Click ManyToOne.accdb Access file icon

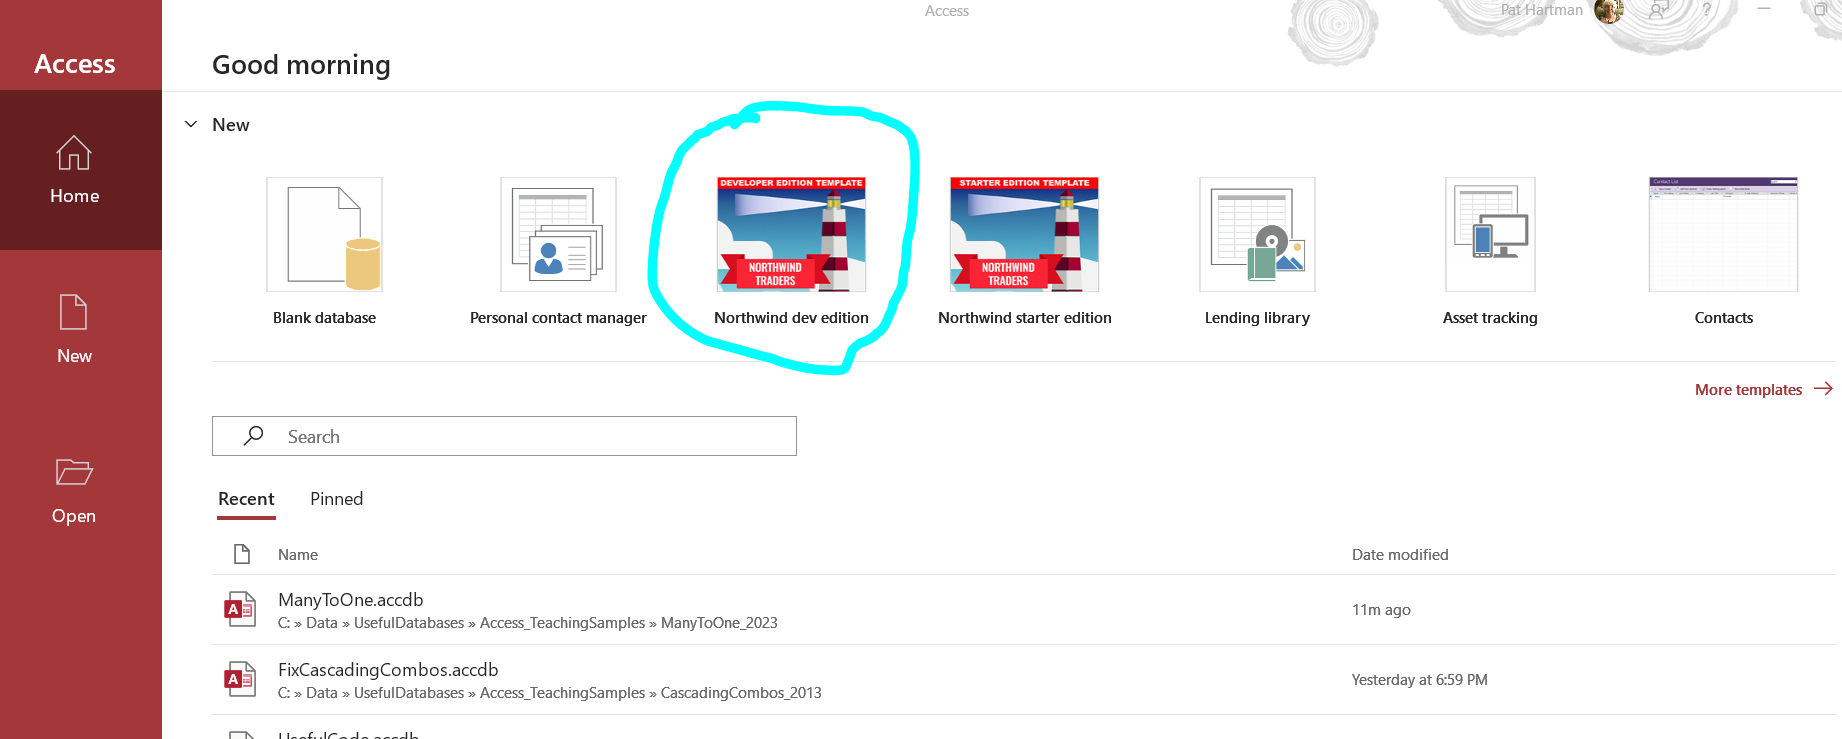240,609
